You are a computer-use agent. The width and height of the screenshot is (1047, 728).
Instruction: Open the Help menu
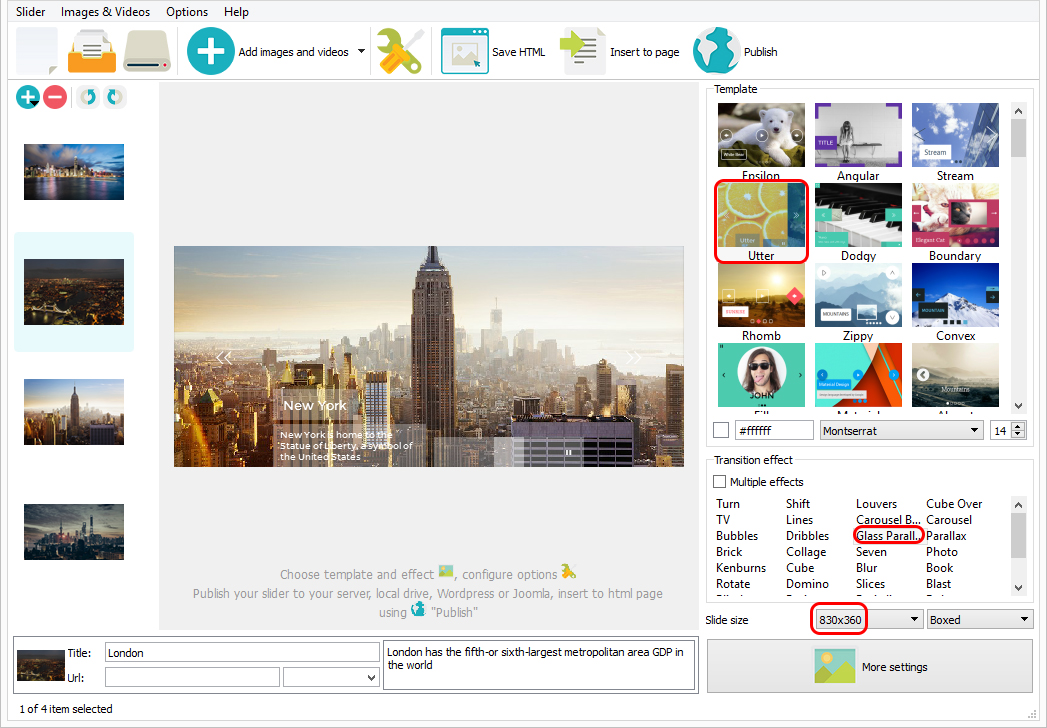click(236, 12)
